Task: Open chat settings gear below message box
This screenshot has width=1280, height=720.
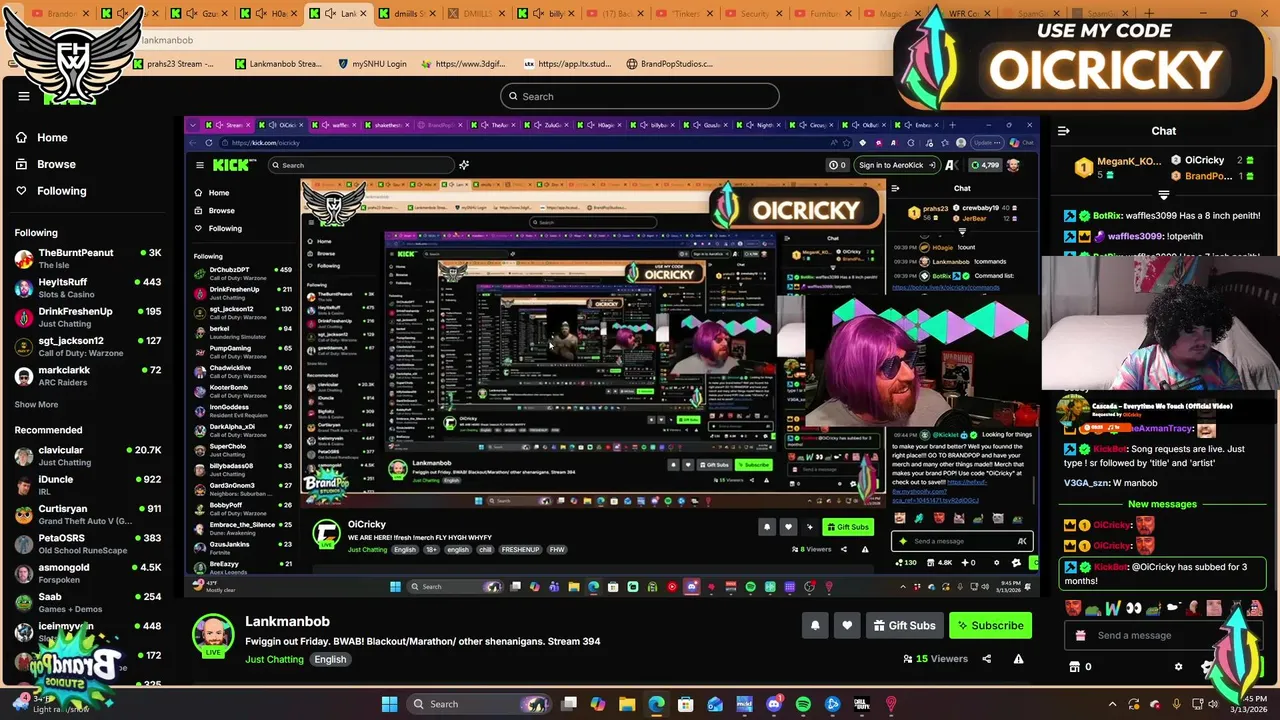Action: pos(1178,667)
